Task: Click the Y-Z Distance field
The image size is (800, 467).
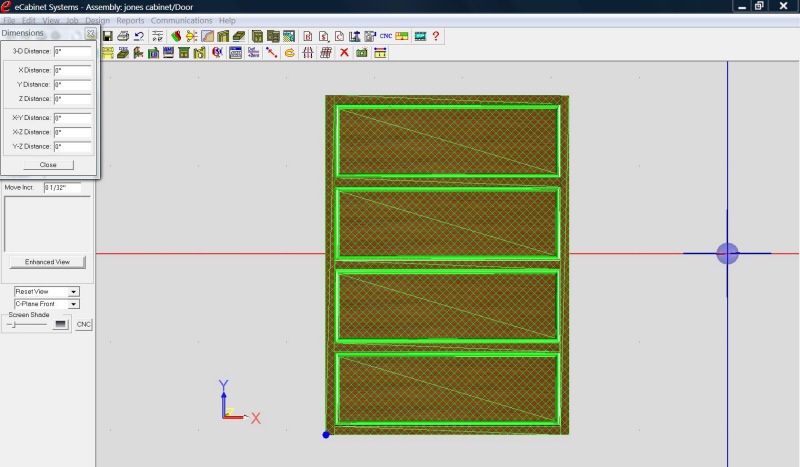Action: 72,146
